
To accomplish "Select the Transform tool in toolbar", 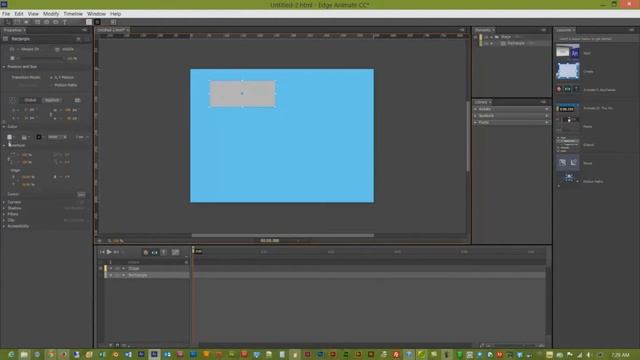I will tap(17, 22).
